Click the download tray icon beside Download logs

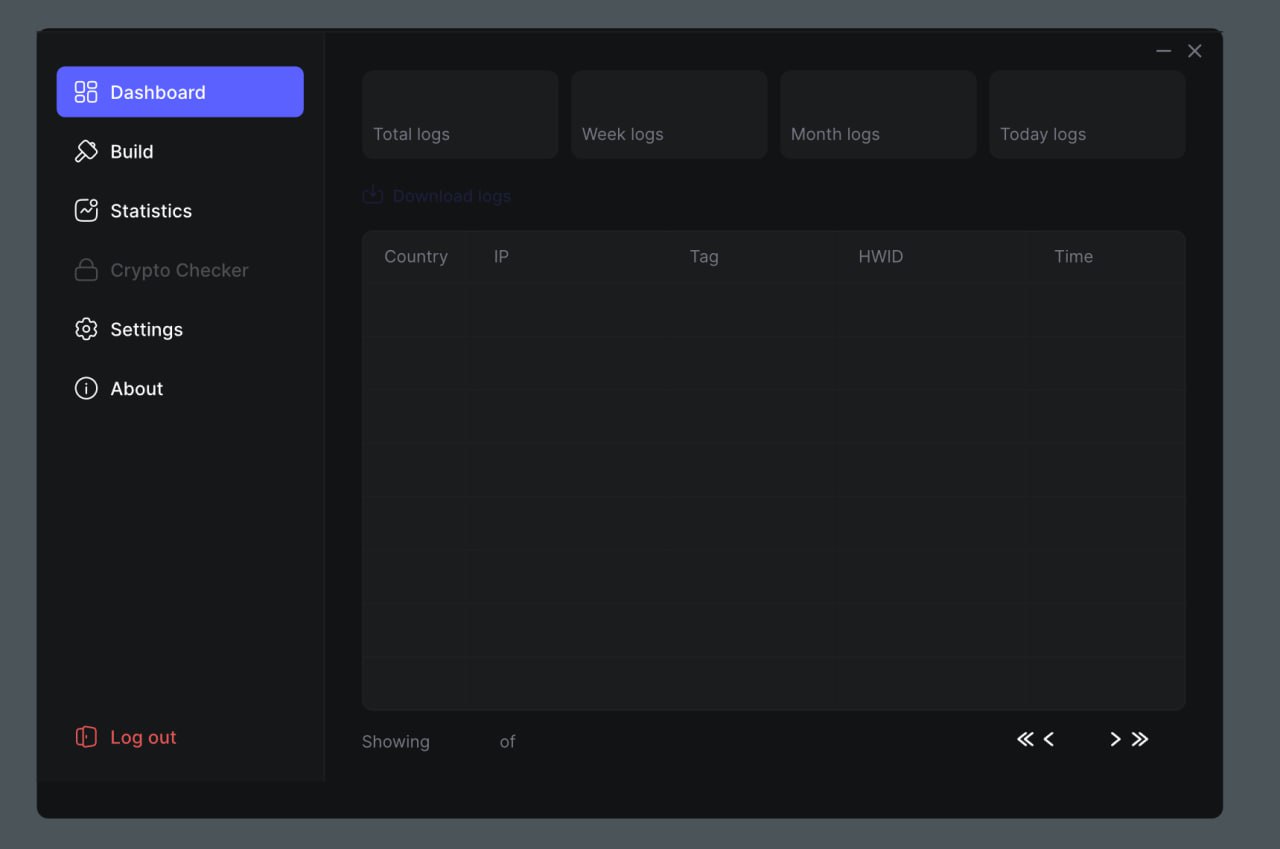coord(372,195)
